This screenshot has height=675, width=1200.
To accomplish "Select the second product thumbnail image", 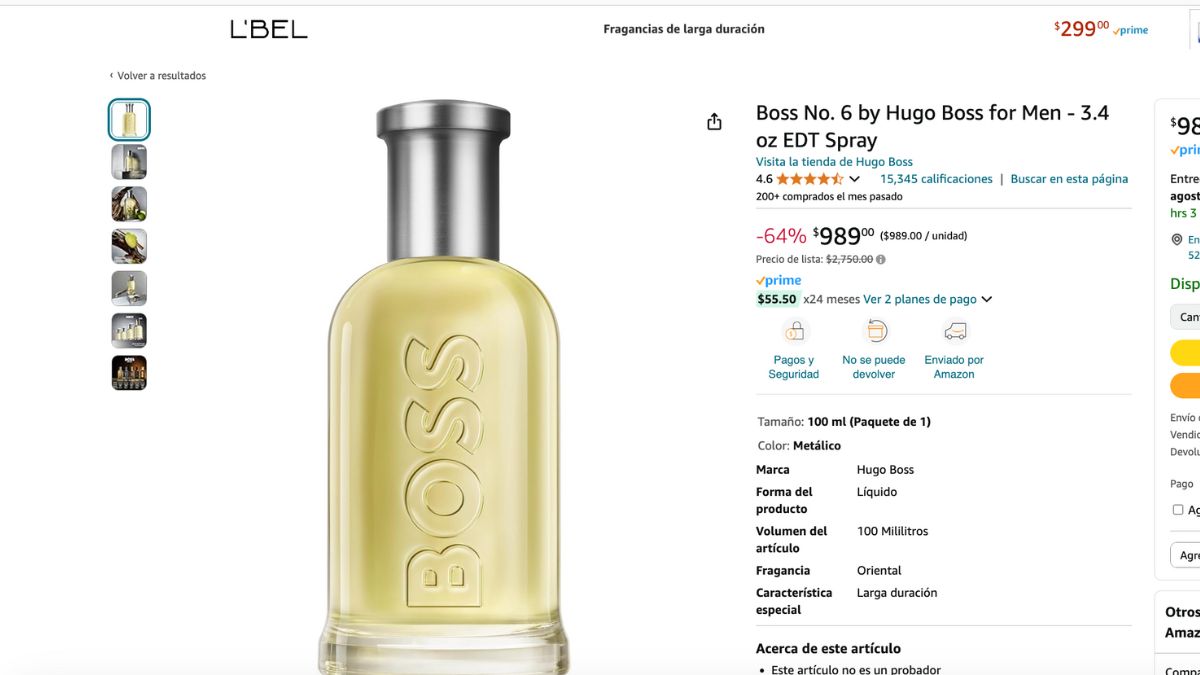I will pos(129,162).
